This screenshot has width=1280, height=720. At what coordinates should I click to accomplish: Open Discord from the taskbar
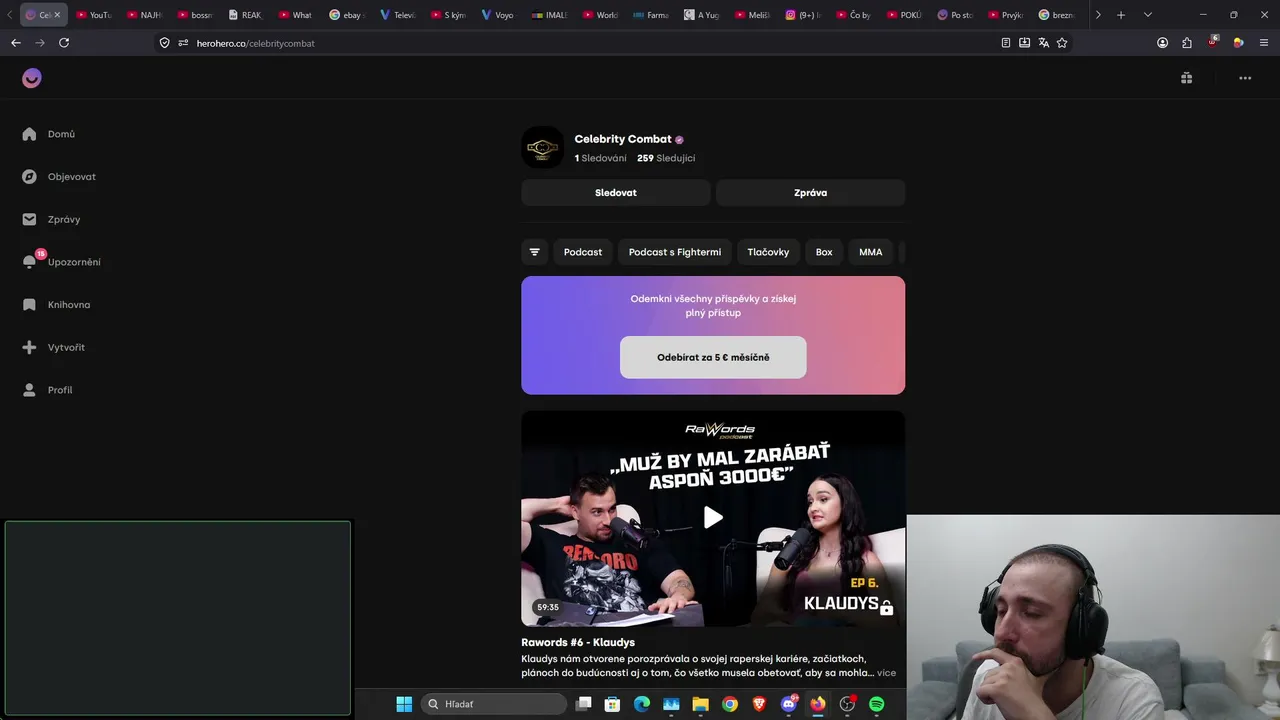[x=789, y=704]
